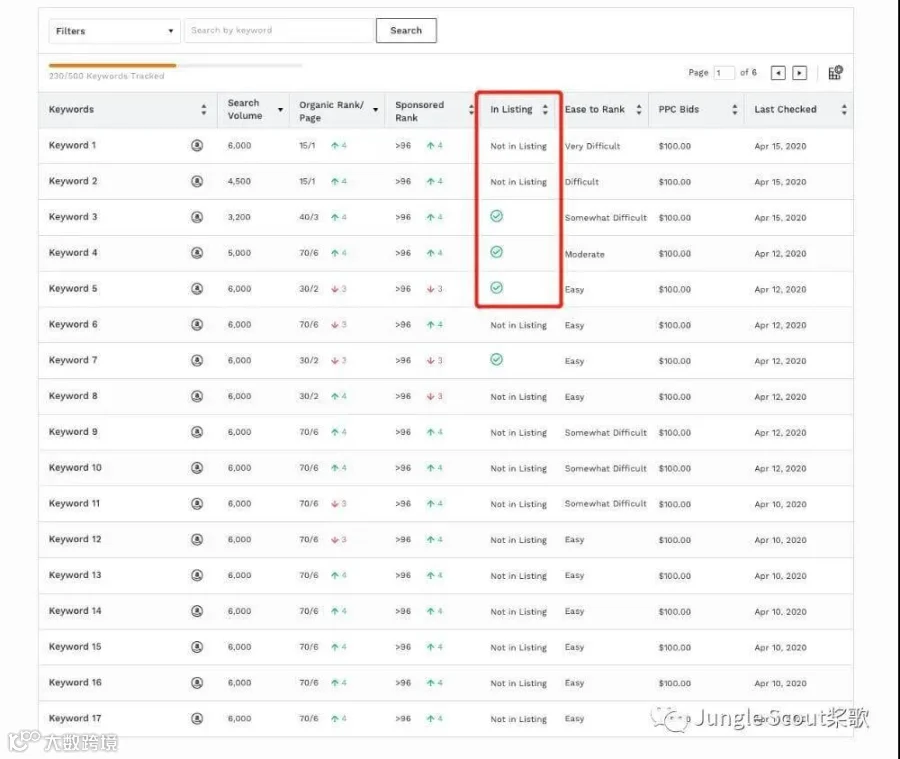Click the circular icon beside Keyword 17

pos(197,718)
